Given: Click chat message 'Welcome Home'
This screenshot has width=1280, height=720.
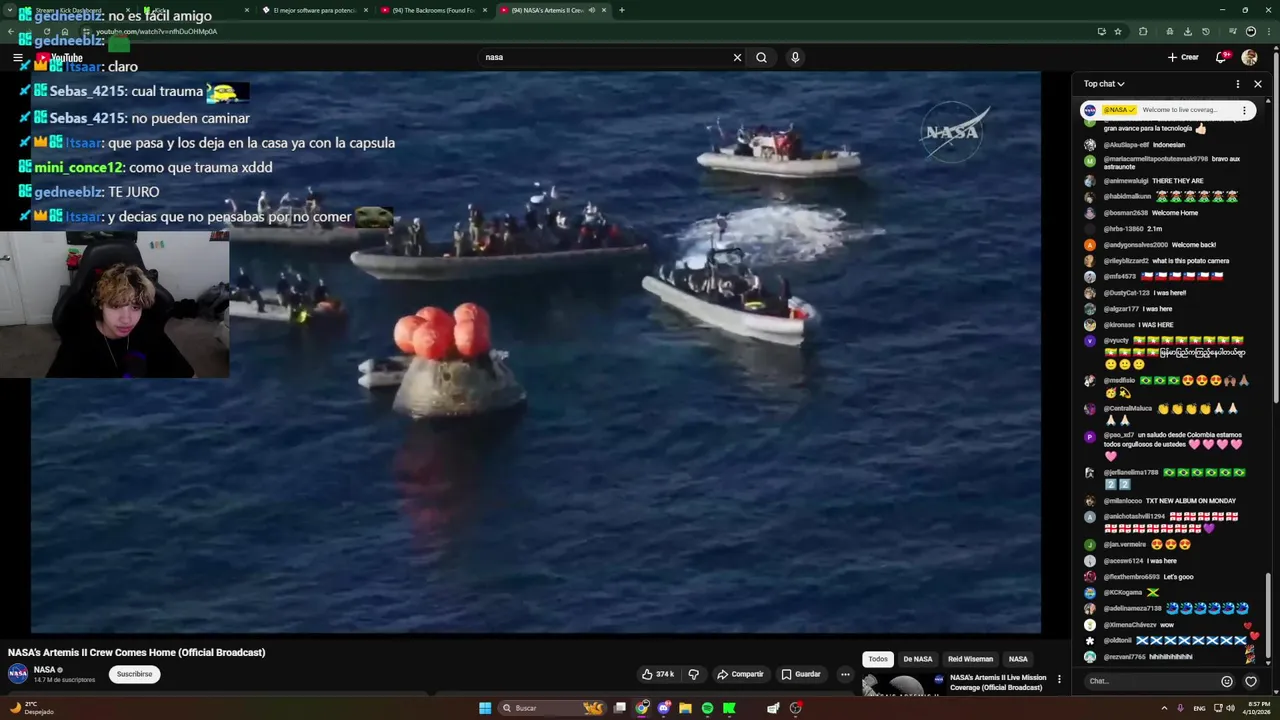Looking at the screenshot, I should coord(1175,213).
